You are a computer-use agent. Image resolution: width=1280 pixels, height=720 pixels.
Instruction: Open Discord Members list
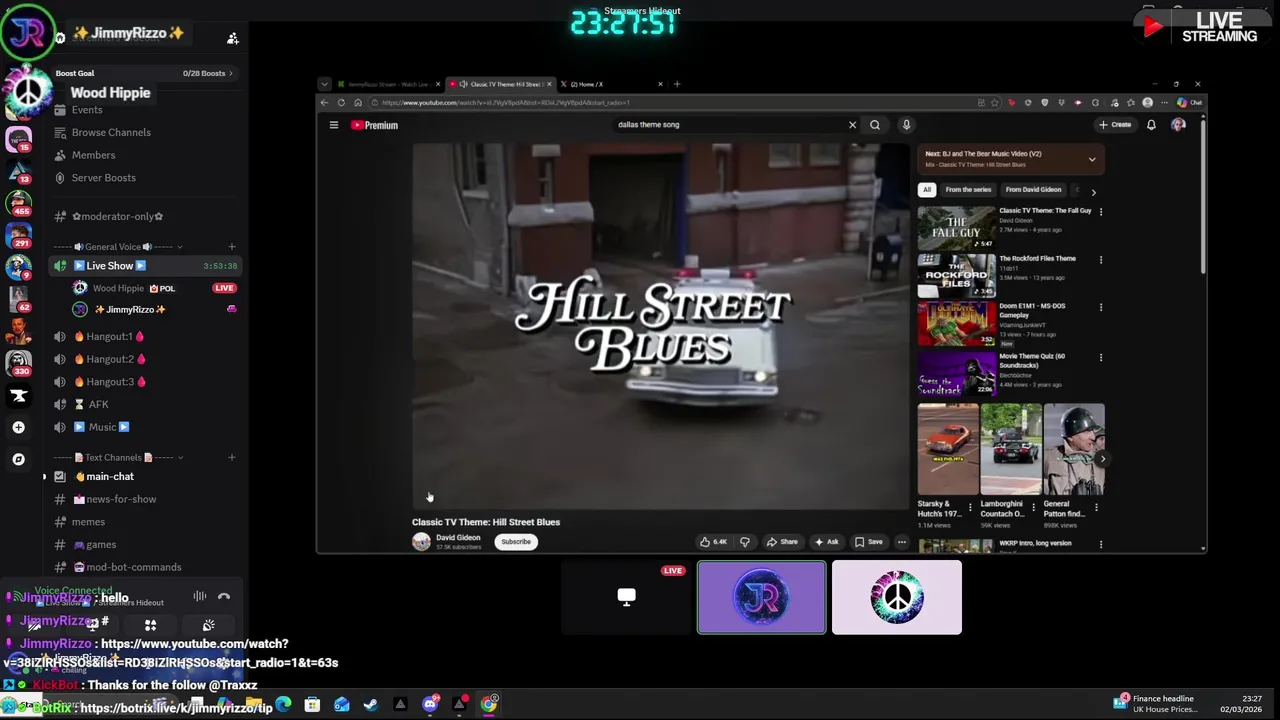[x=93, y=155]
